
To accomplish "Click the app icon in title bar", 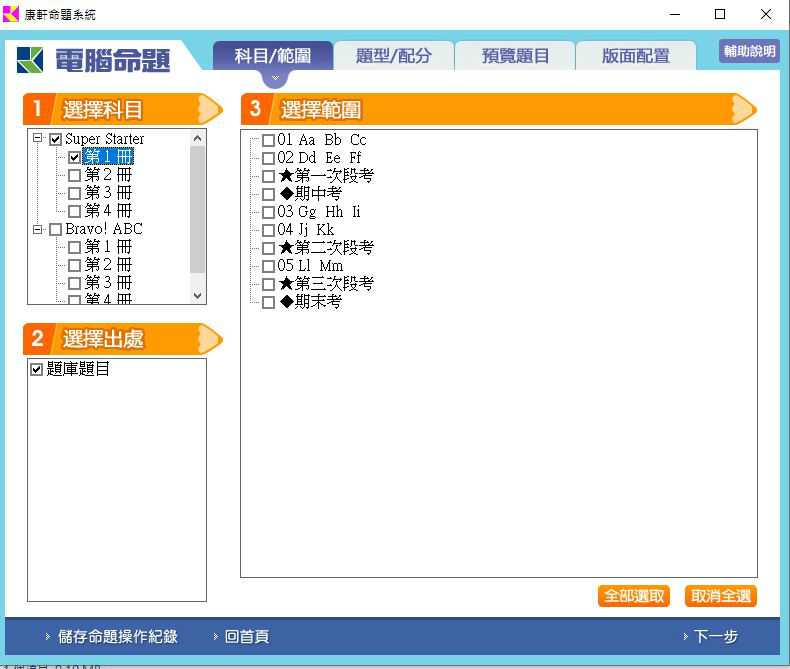I will pos(11,14).
